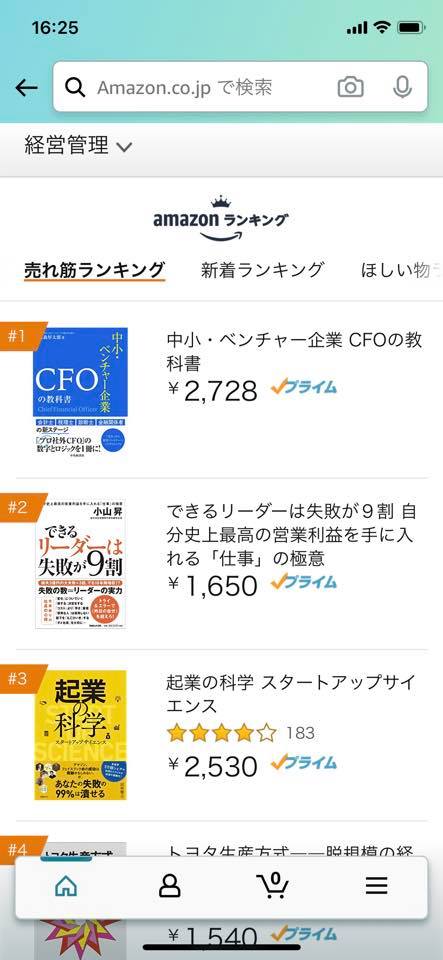This screenshot has height=960, width=443.
Task: Switch to 新着ランキング tab
Action: click(x=262, y=269)
